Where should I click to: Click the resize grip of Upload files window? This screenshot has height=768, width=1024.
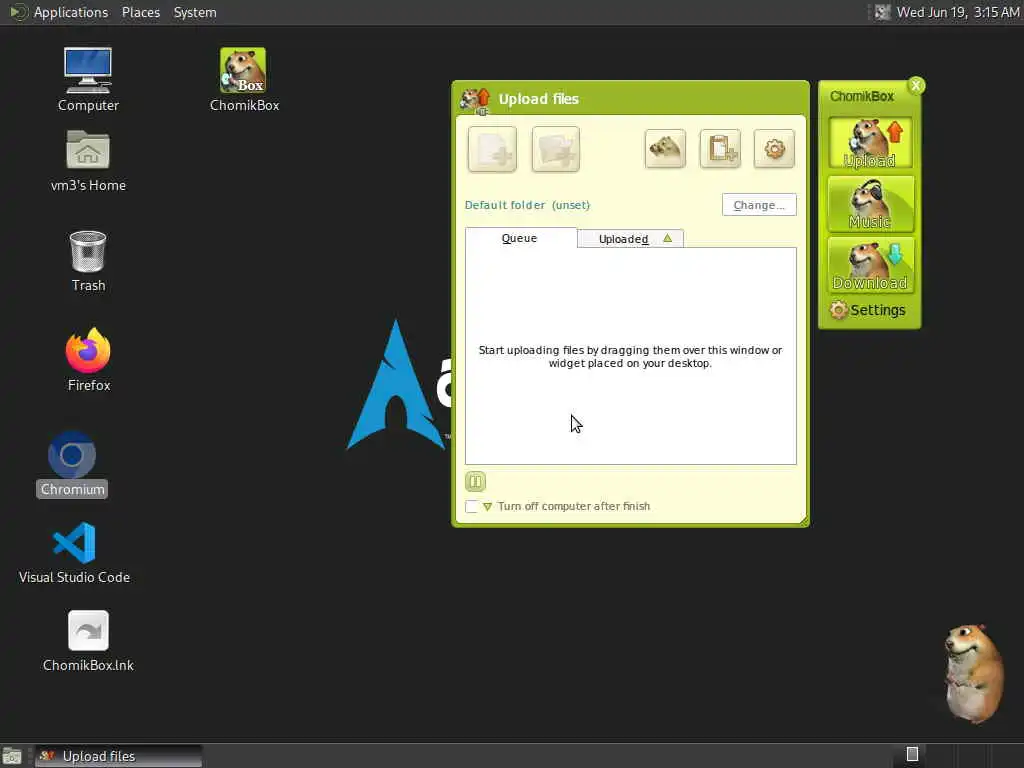click(x=803, y=520)
